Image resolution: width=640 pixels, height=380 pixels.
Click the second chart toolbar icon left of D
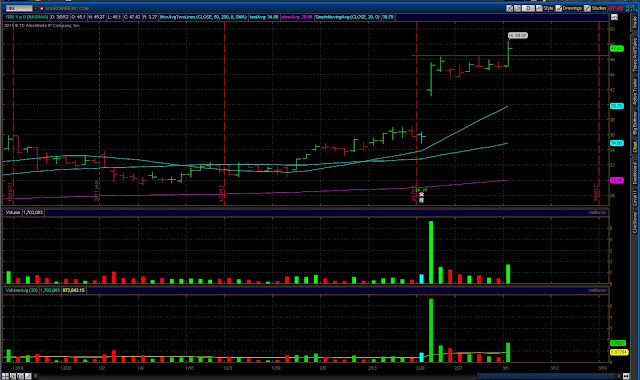pyautogui.click(x=517, y=8)
